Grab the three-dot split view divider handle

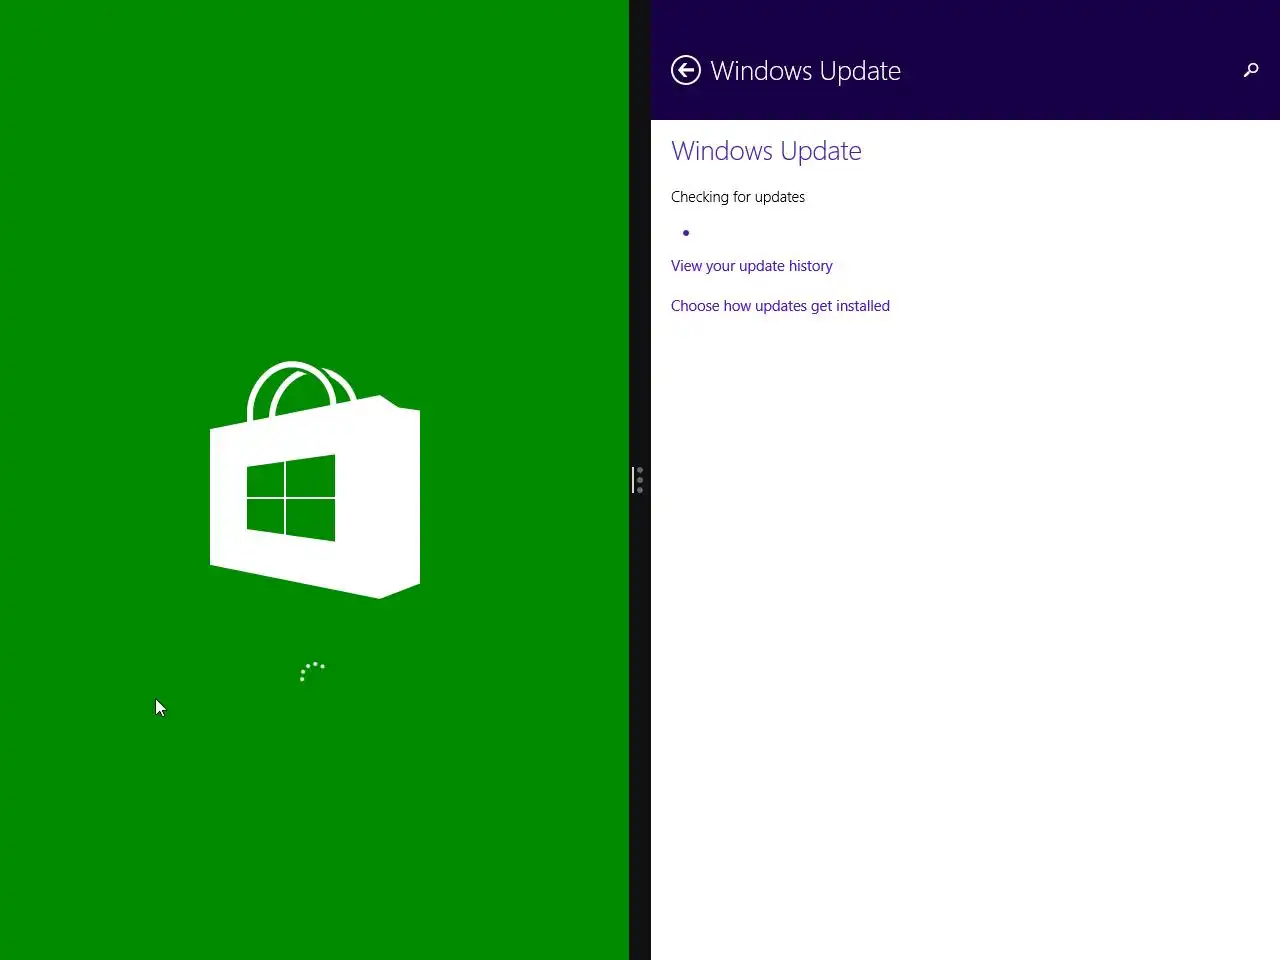click(x=639, y=480)
